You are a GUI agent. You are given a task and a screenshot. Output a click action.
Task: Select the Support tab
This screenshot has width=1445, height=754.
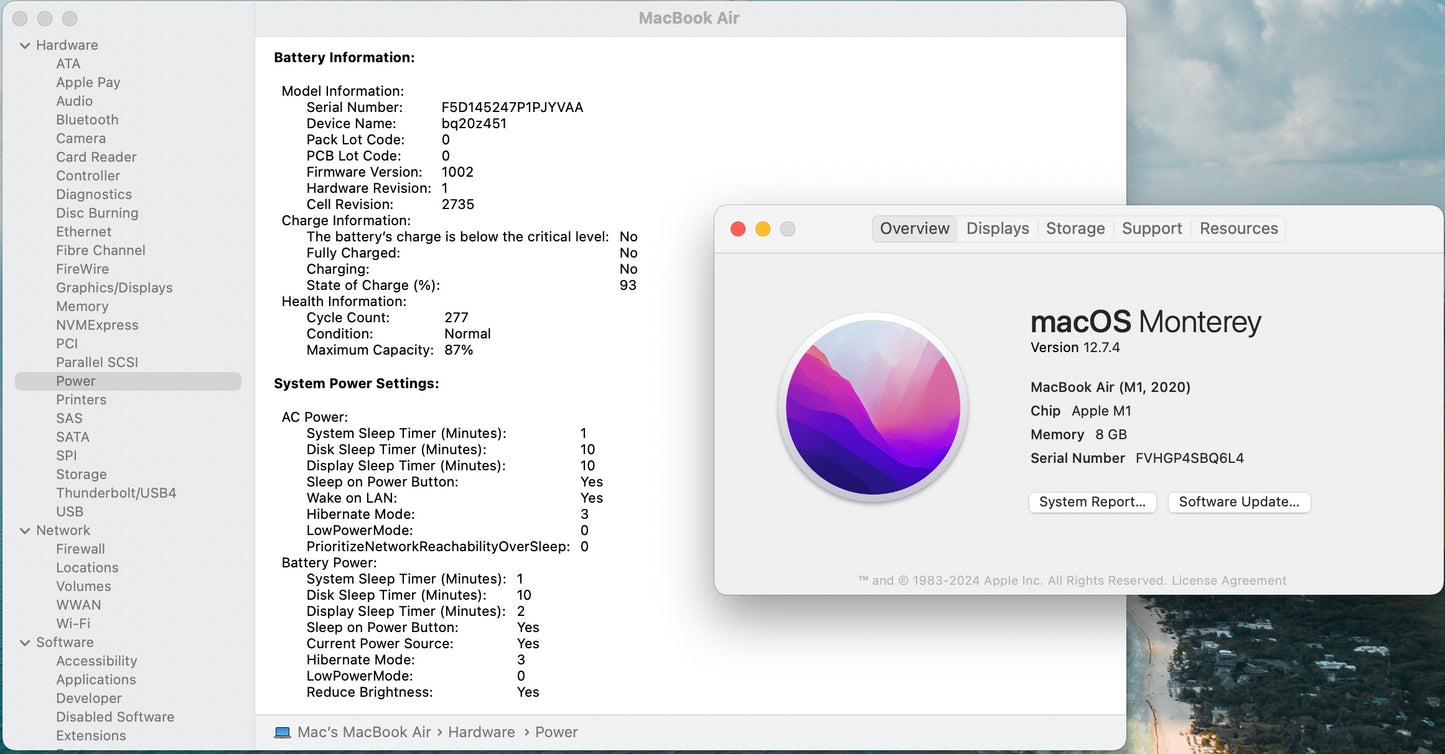tap(1151, 228)
